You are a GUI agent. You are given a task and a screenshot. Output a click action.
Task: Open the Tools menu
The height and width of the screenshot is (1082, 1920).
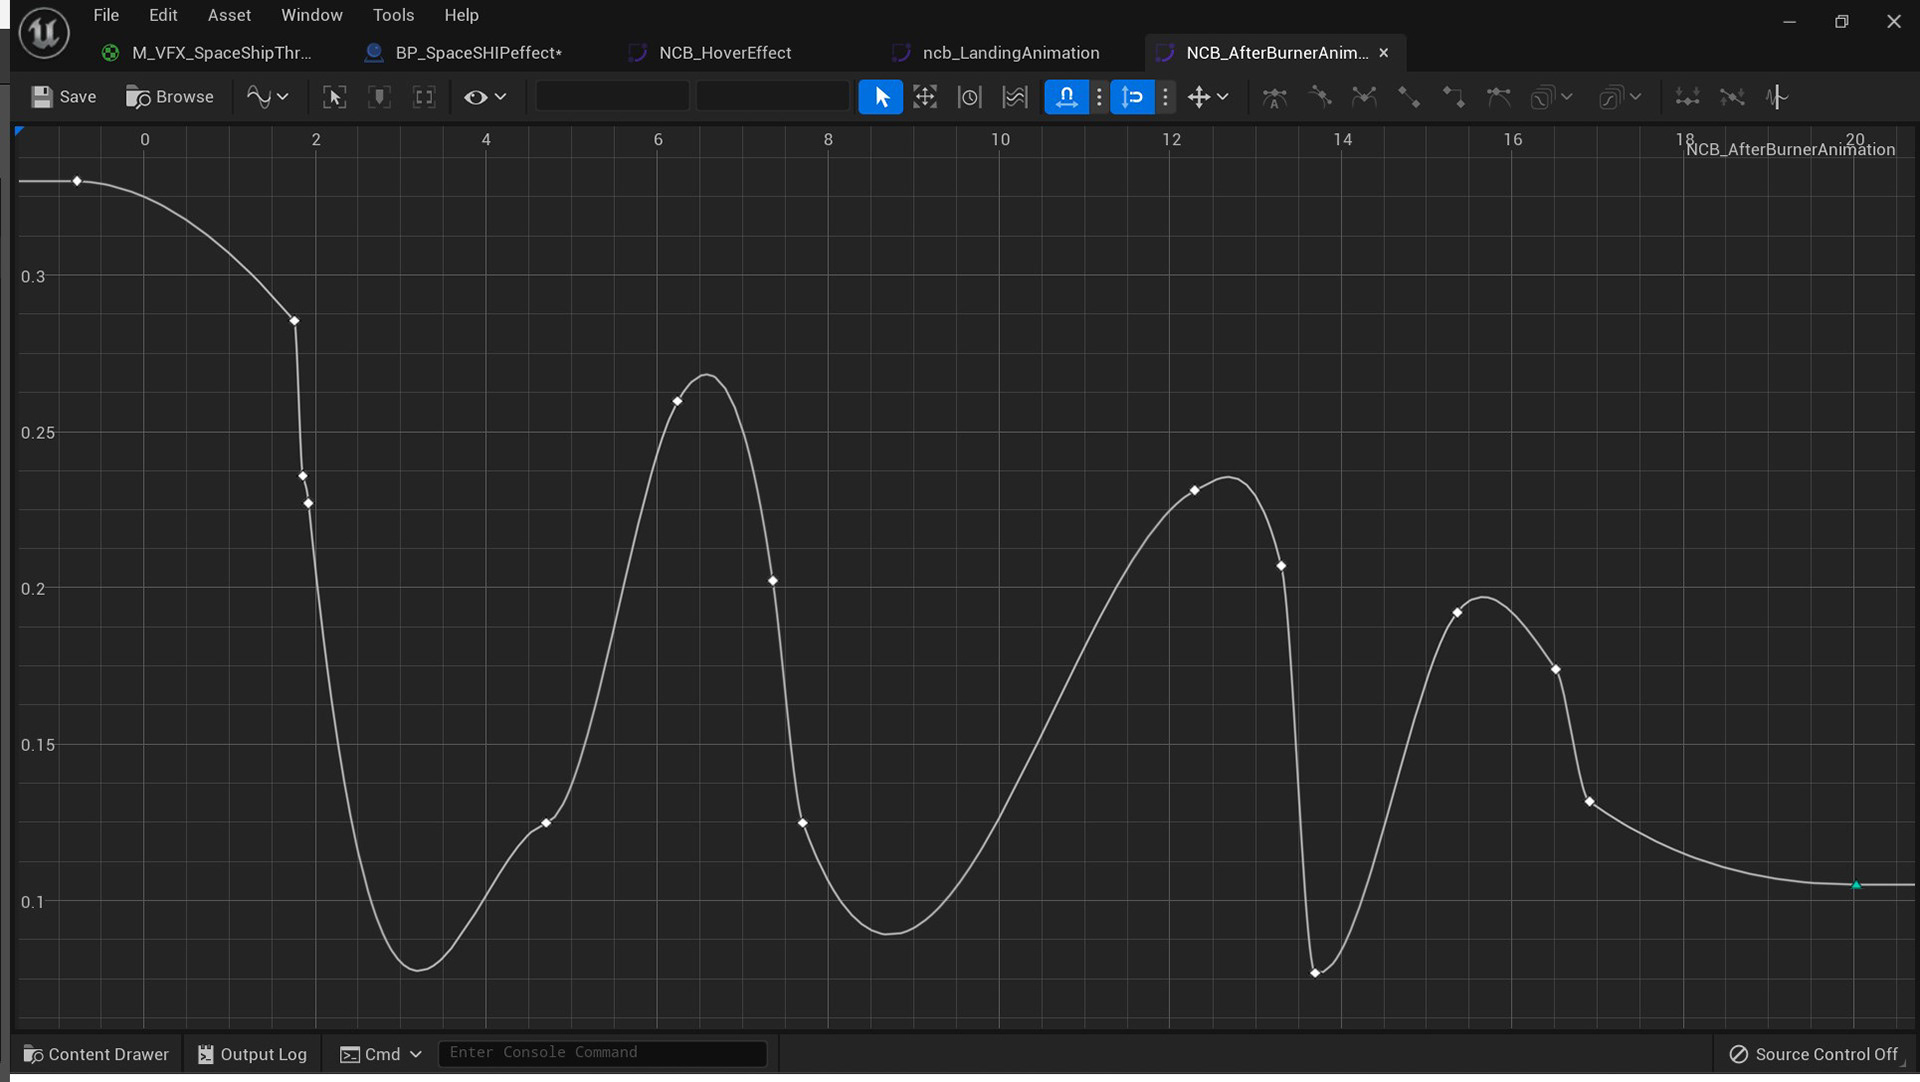coord(393,15)
